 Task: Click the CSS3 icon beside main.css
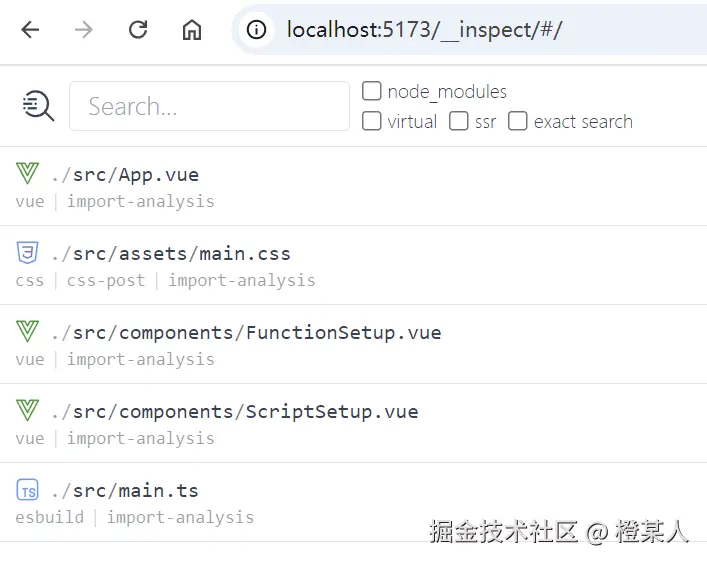pos(27,252)
